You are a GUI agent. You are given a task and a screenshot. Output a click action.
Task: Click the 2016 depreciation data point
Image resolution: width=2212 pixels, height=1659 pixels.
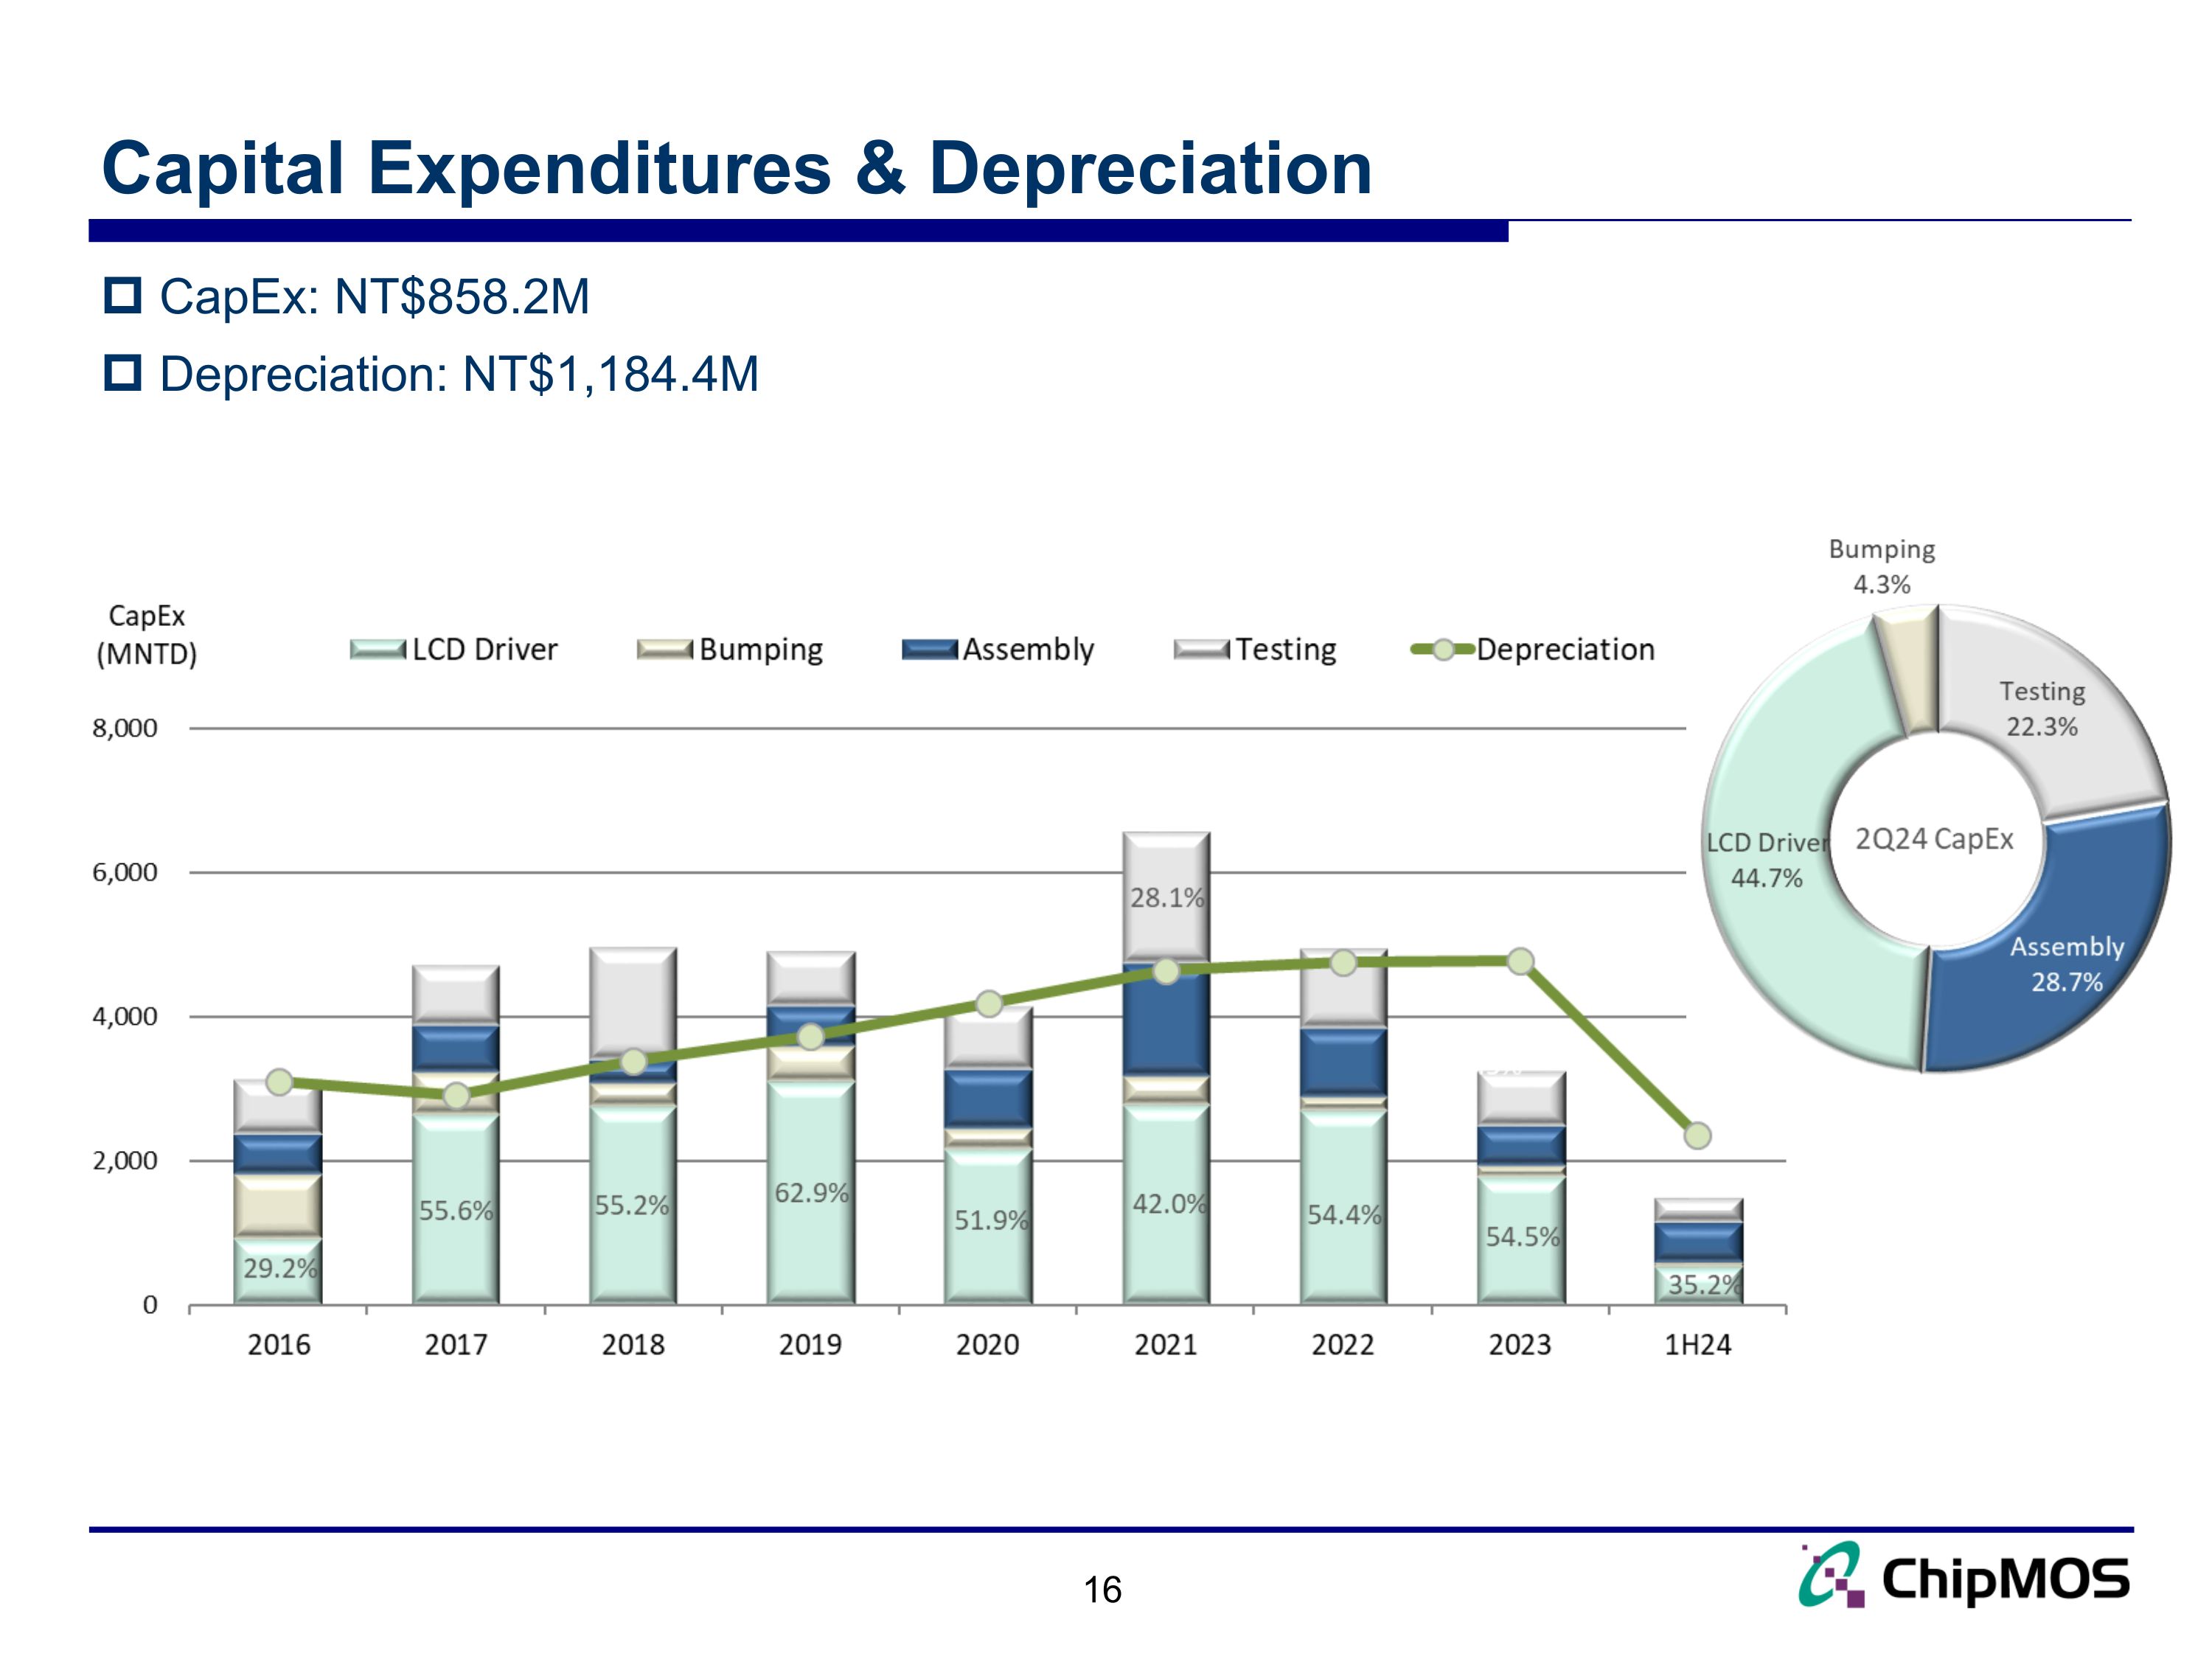click(280, 1082)
